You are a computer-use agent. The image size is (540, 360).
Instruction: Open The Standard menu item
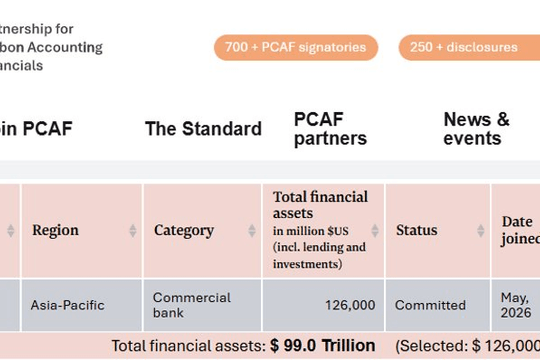203,129
